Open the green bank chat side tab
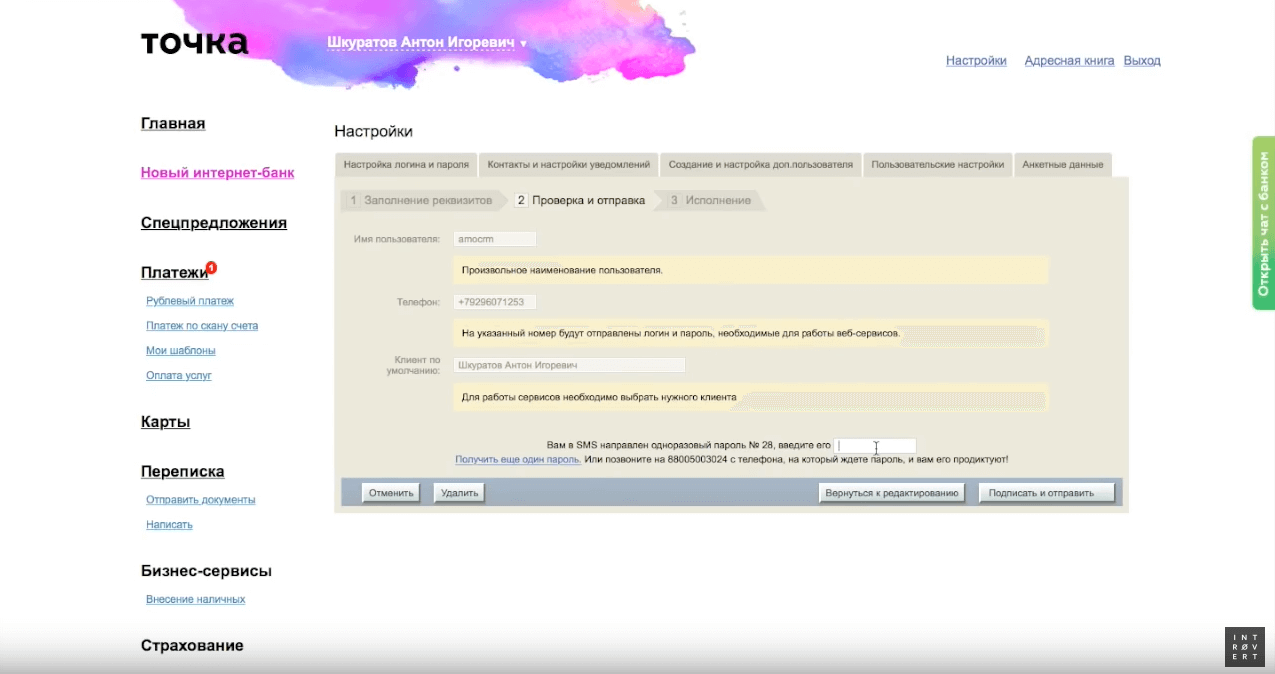This screenshot has width=1275, height=674. click(1263, 223)
